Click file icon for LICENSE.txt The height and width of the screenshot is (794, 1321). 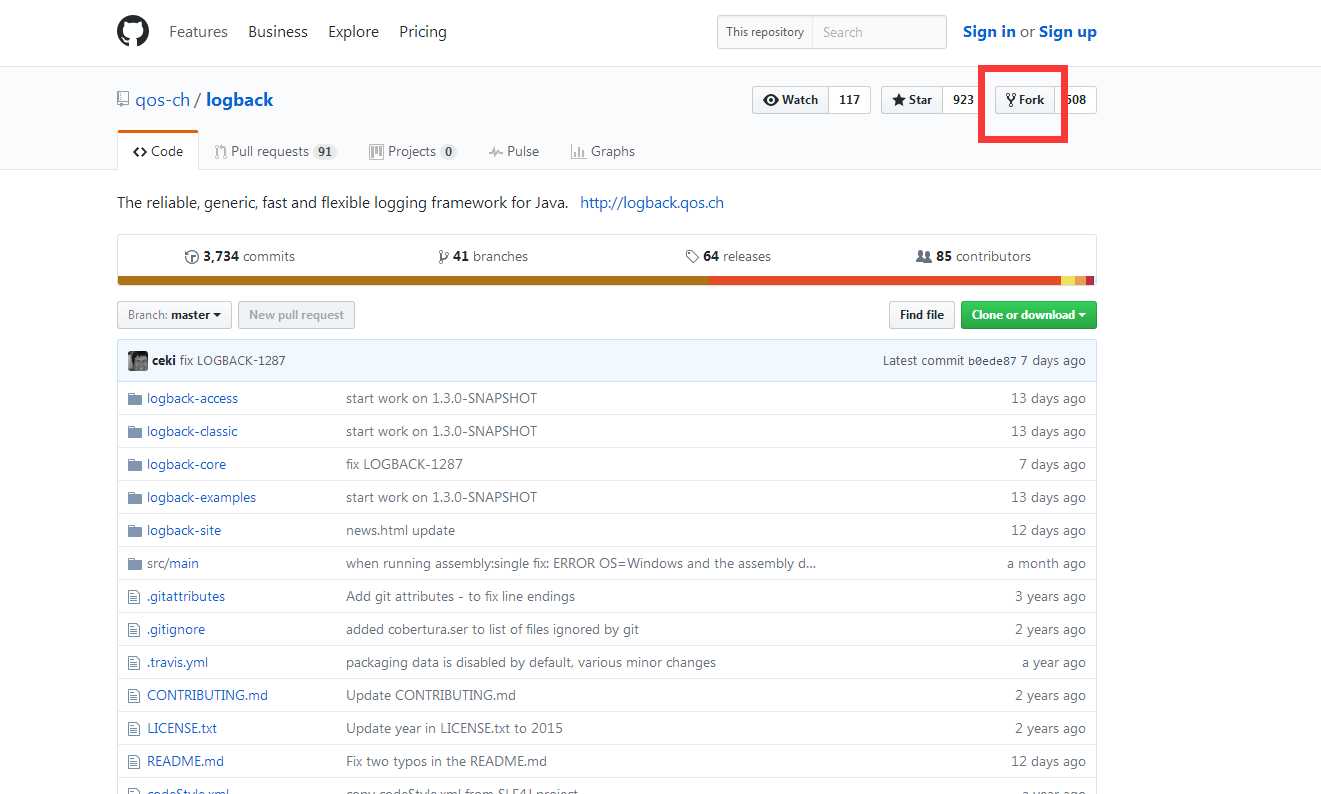(134, 729)
